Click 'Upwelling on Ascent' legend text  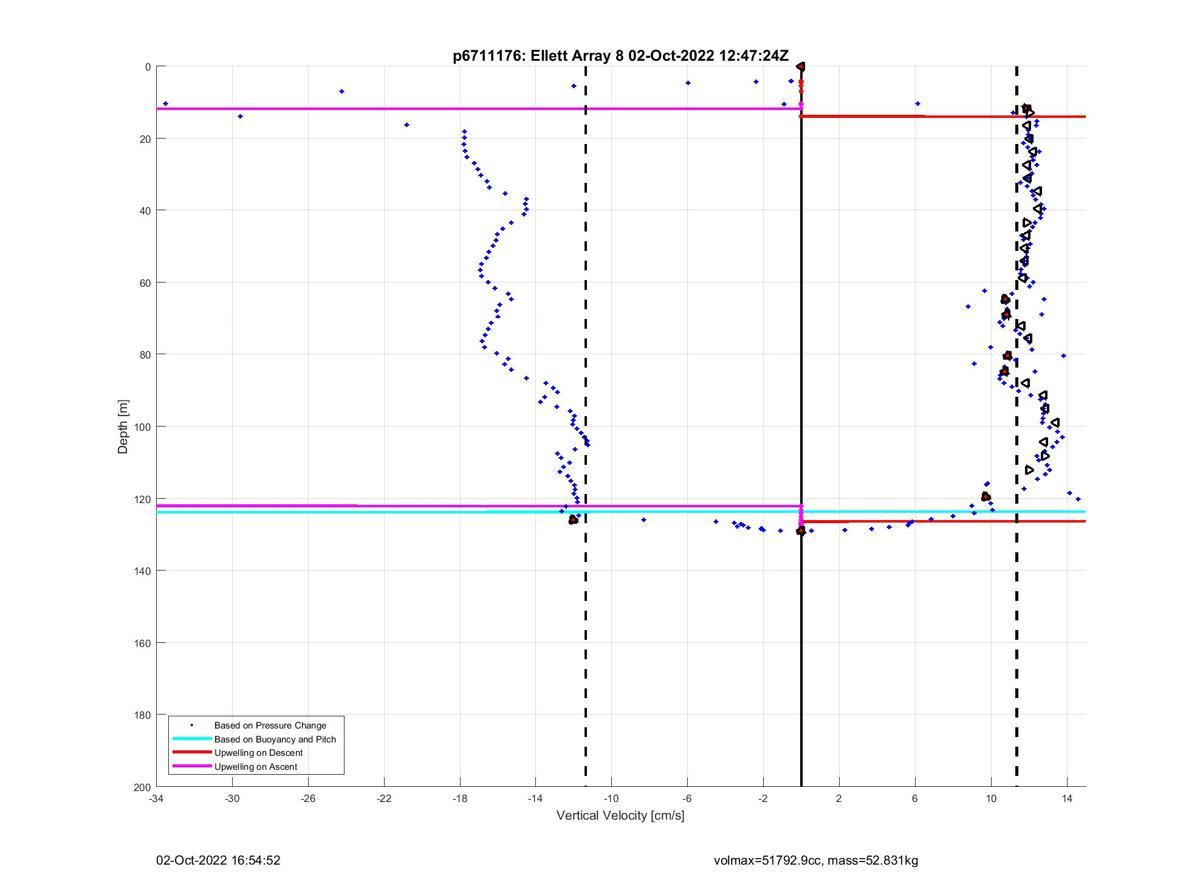[255, 767]
